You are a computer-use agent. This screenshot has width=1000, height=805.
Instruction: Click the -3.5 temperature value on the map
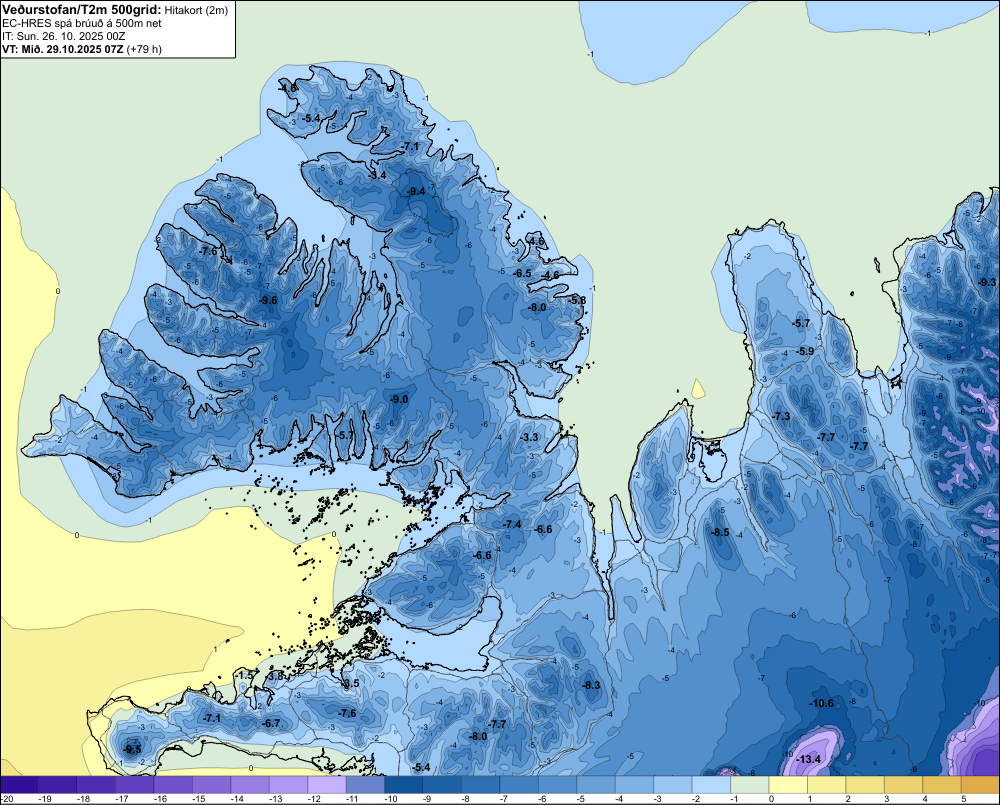click(x=351, y=683)
